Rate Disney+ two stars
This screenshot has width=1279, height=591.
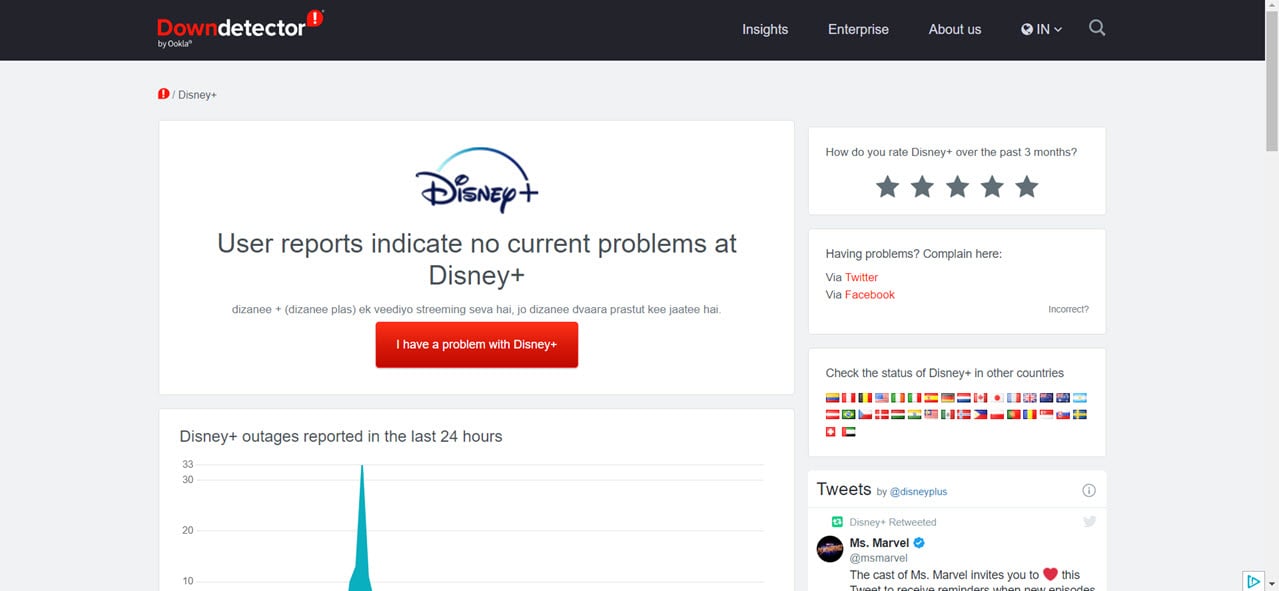pyautogui.click(x=922, y=186)
